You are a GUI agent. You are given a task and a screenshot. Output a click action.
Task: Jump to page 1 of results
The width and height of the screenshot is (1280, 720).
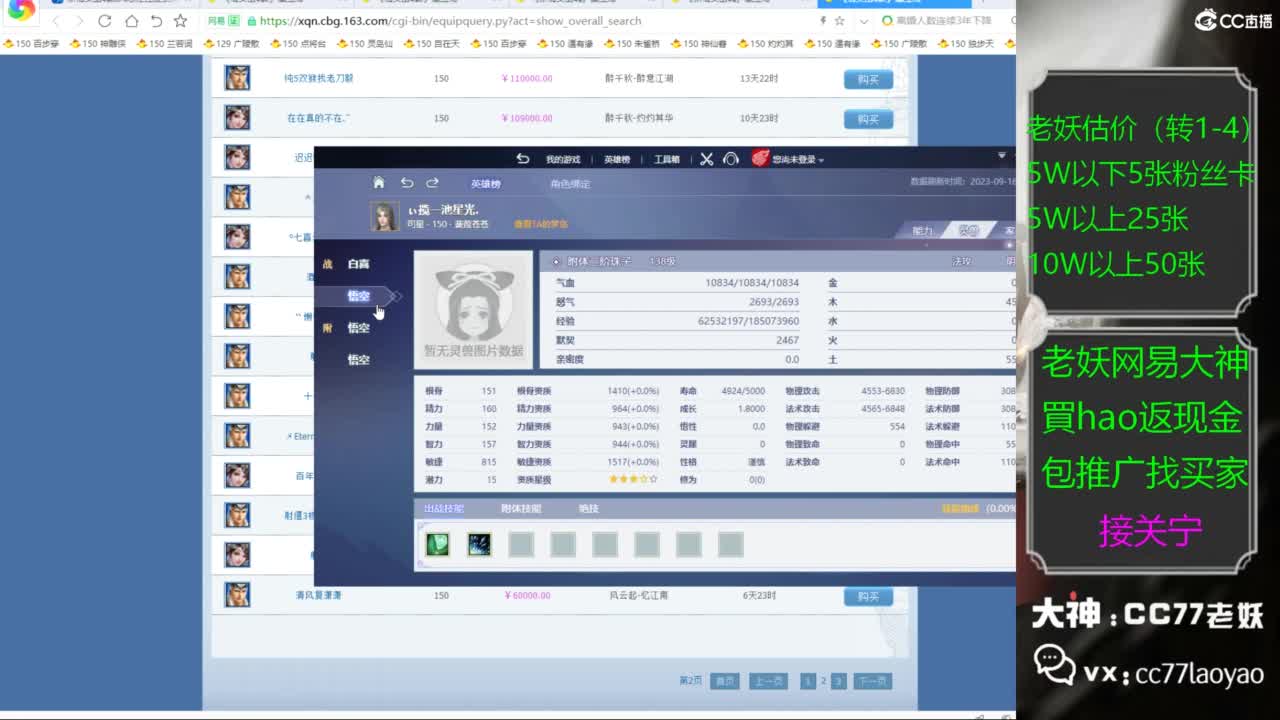tap(808, 681)
